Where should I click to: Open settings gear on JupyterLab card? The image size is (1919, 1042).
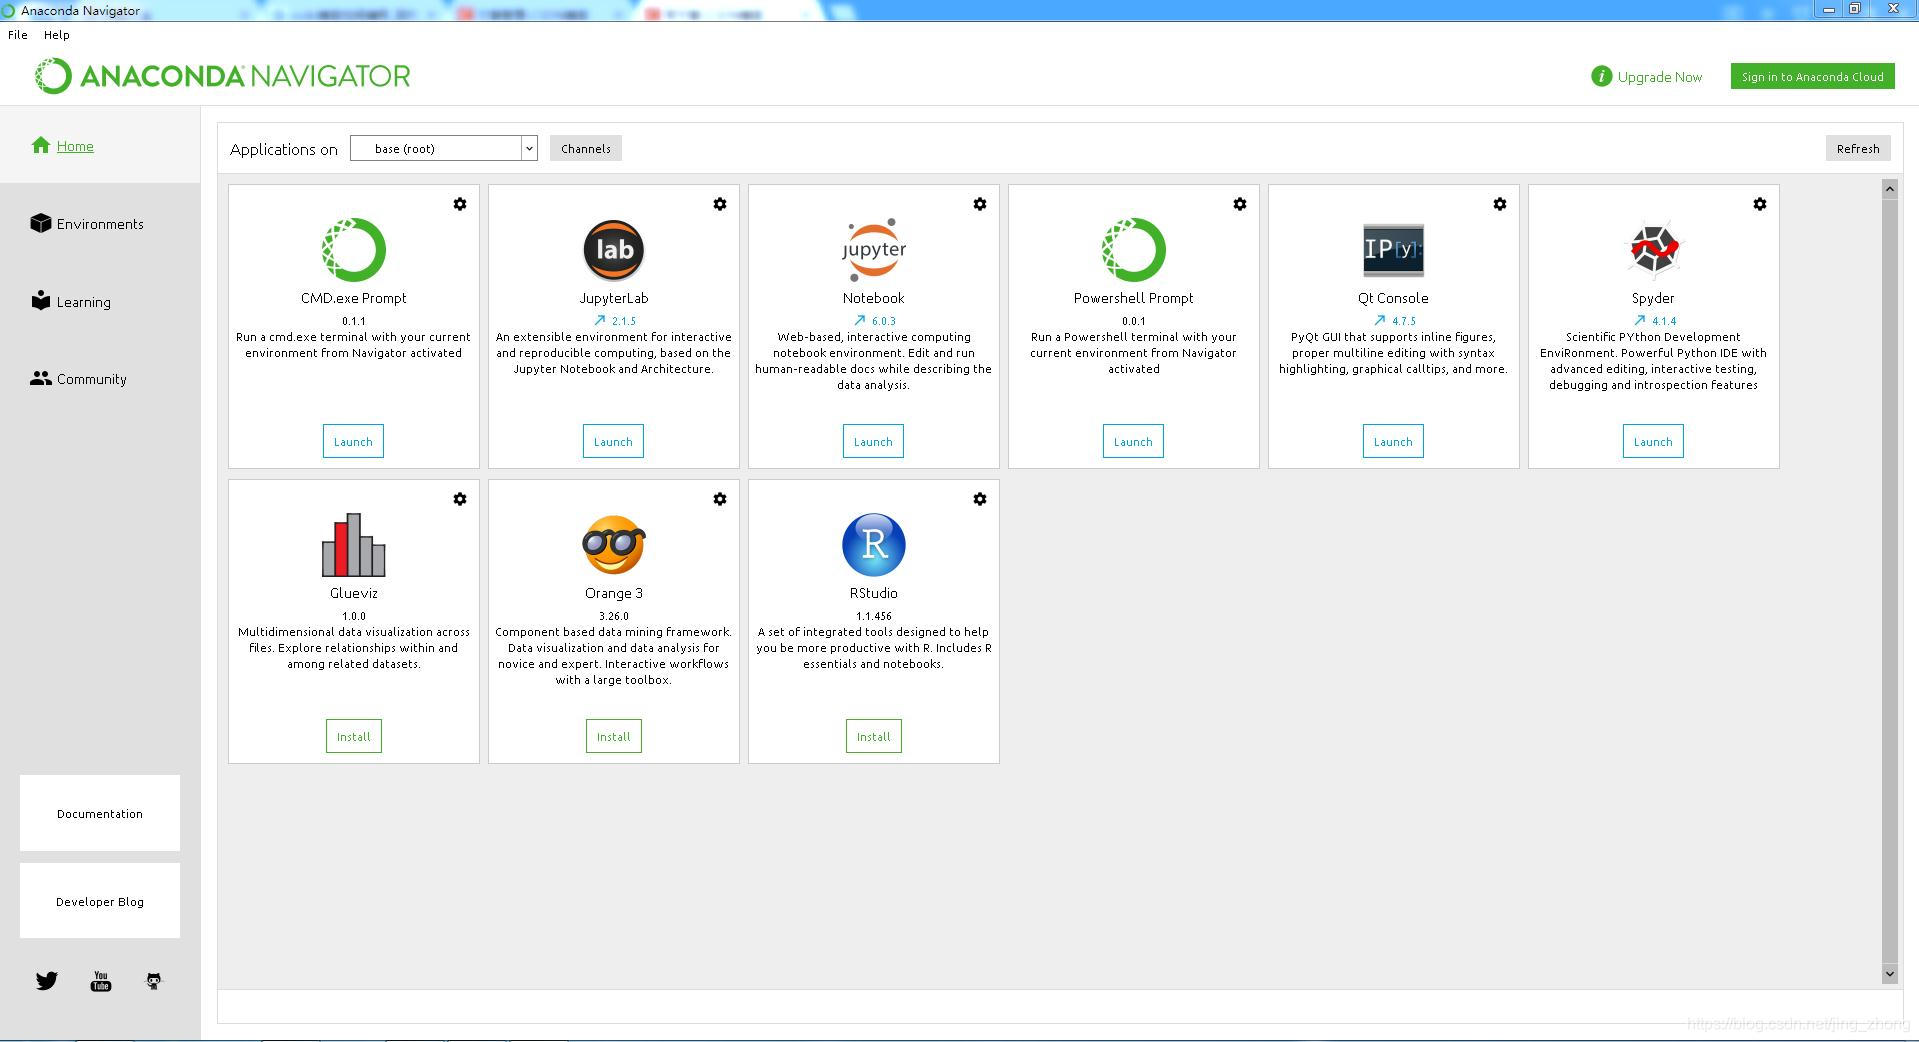coord(720,204)
